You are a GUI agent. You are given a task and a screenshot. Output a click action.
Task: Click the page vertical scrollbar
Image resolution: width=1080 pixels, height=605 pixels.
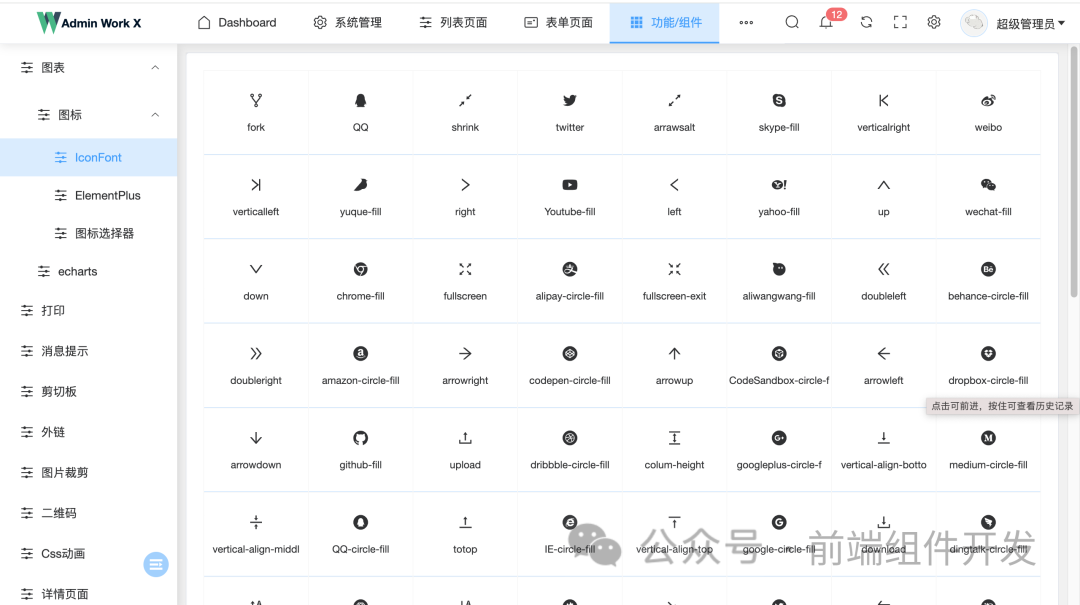click(1074, 172)
